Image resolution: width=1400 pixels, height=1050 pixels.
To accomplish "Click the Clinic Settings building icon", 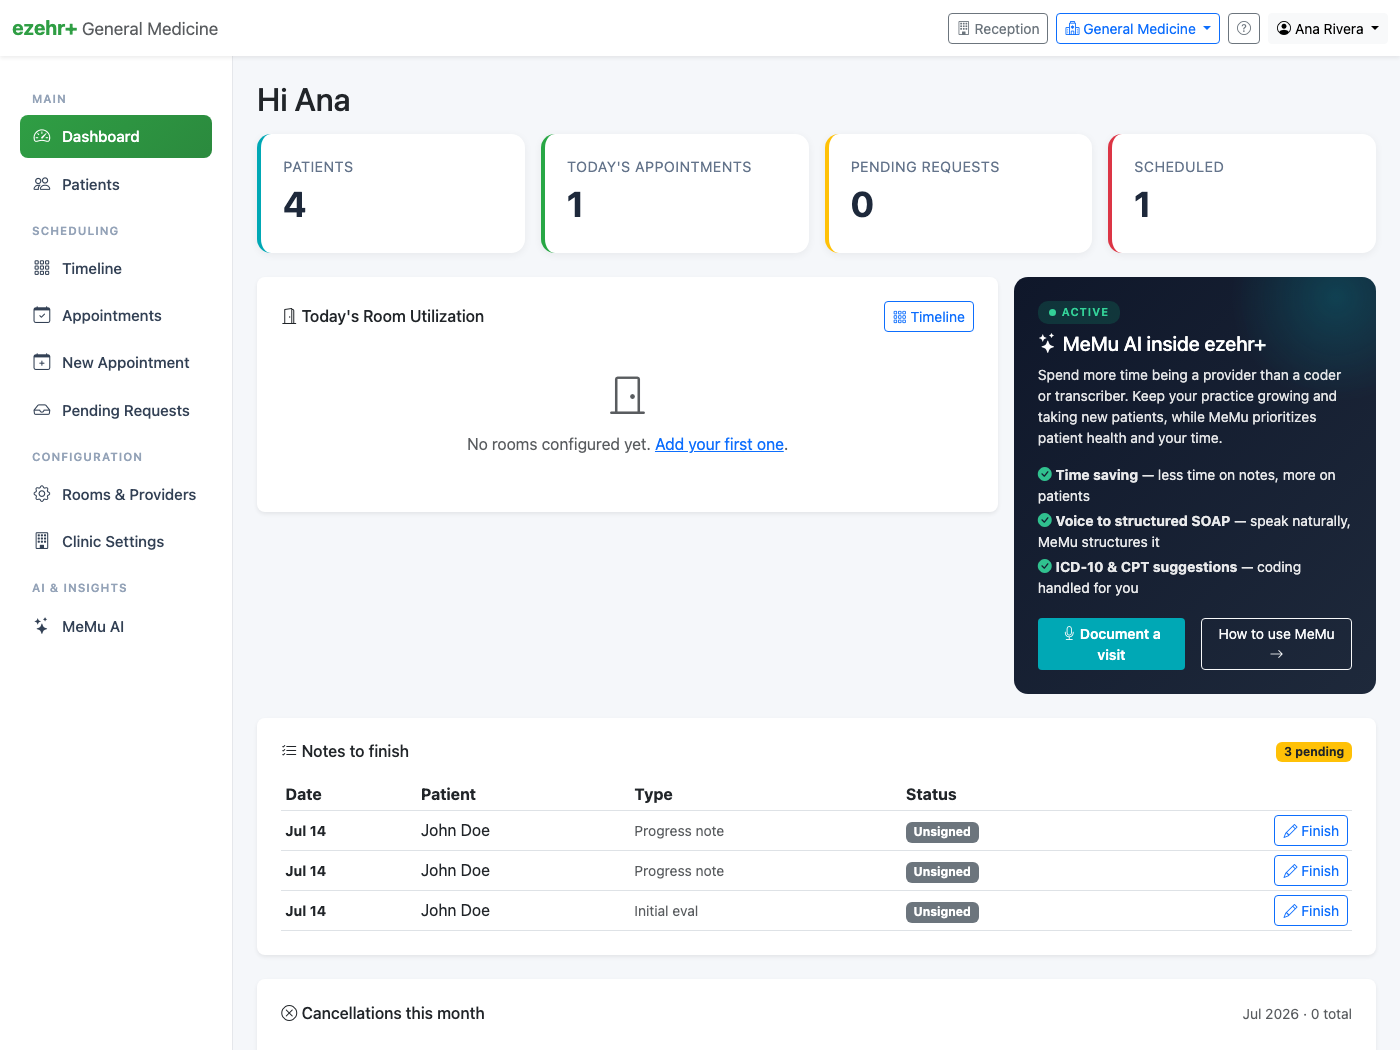I will [x=42, y=541].
